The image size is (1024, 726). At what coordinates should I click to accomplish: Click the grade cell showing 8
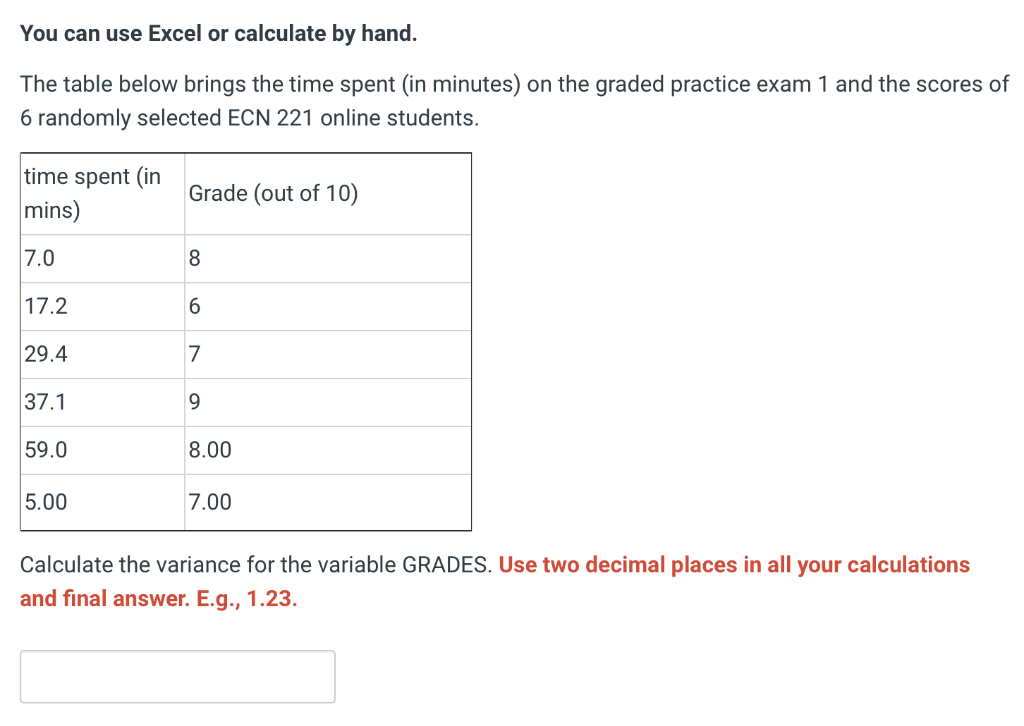pos(328,259)
